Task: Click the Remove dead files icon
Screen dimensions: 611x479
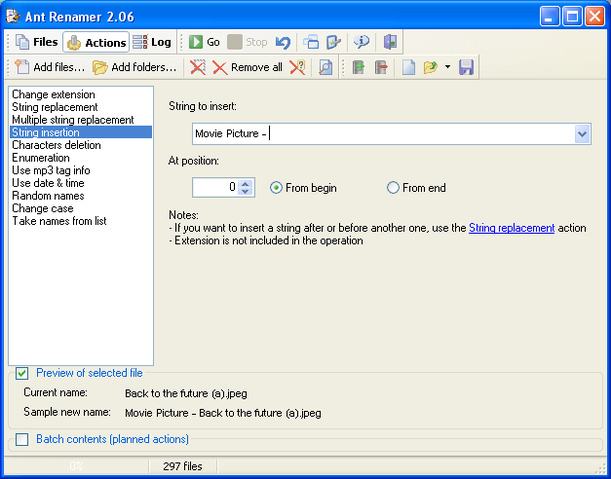Action: pos(297,67)
